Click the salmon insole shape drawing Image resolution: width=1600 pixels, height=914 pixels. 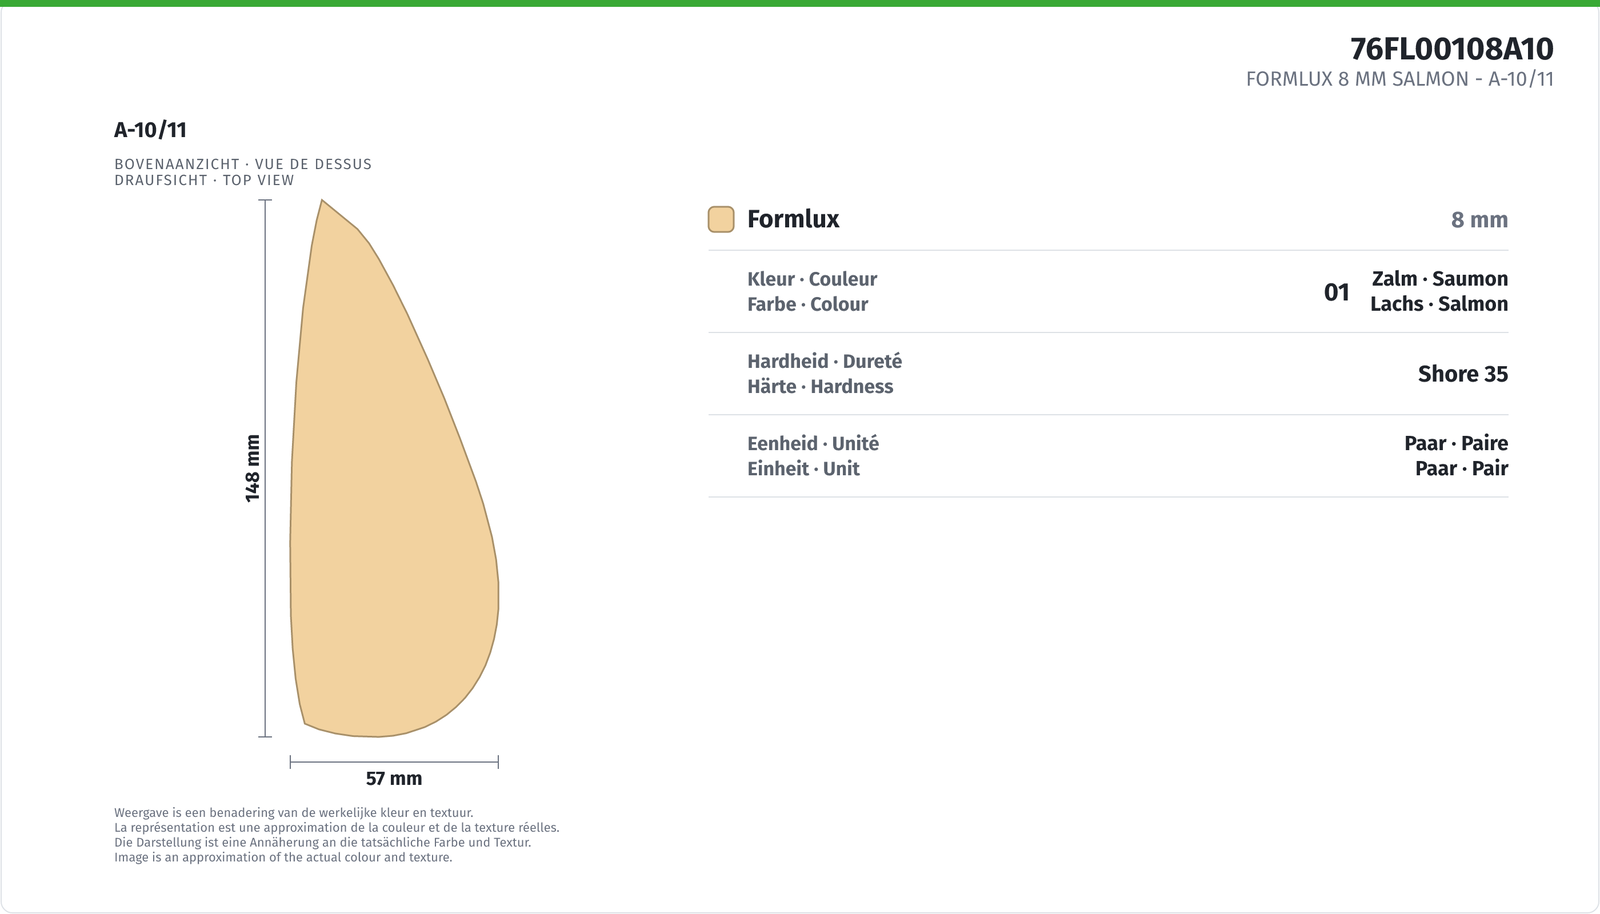pyautogui.click(x=394, y=468)
